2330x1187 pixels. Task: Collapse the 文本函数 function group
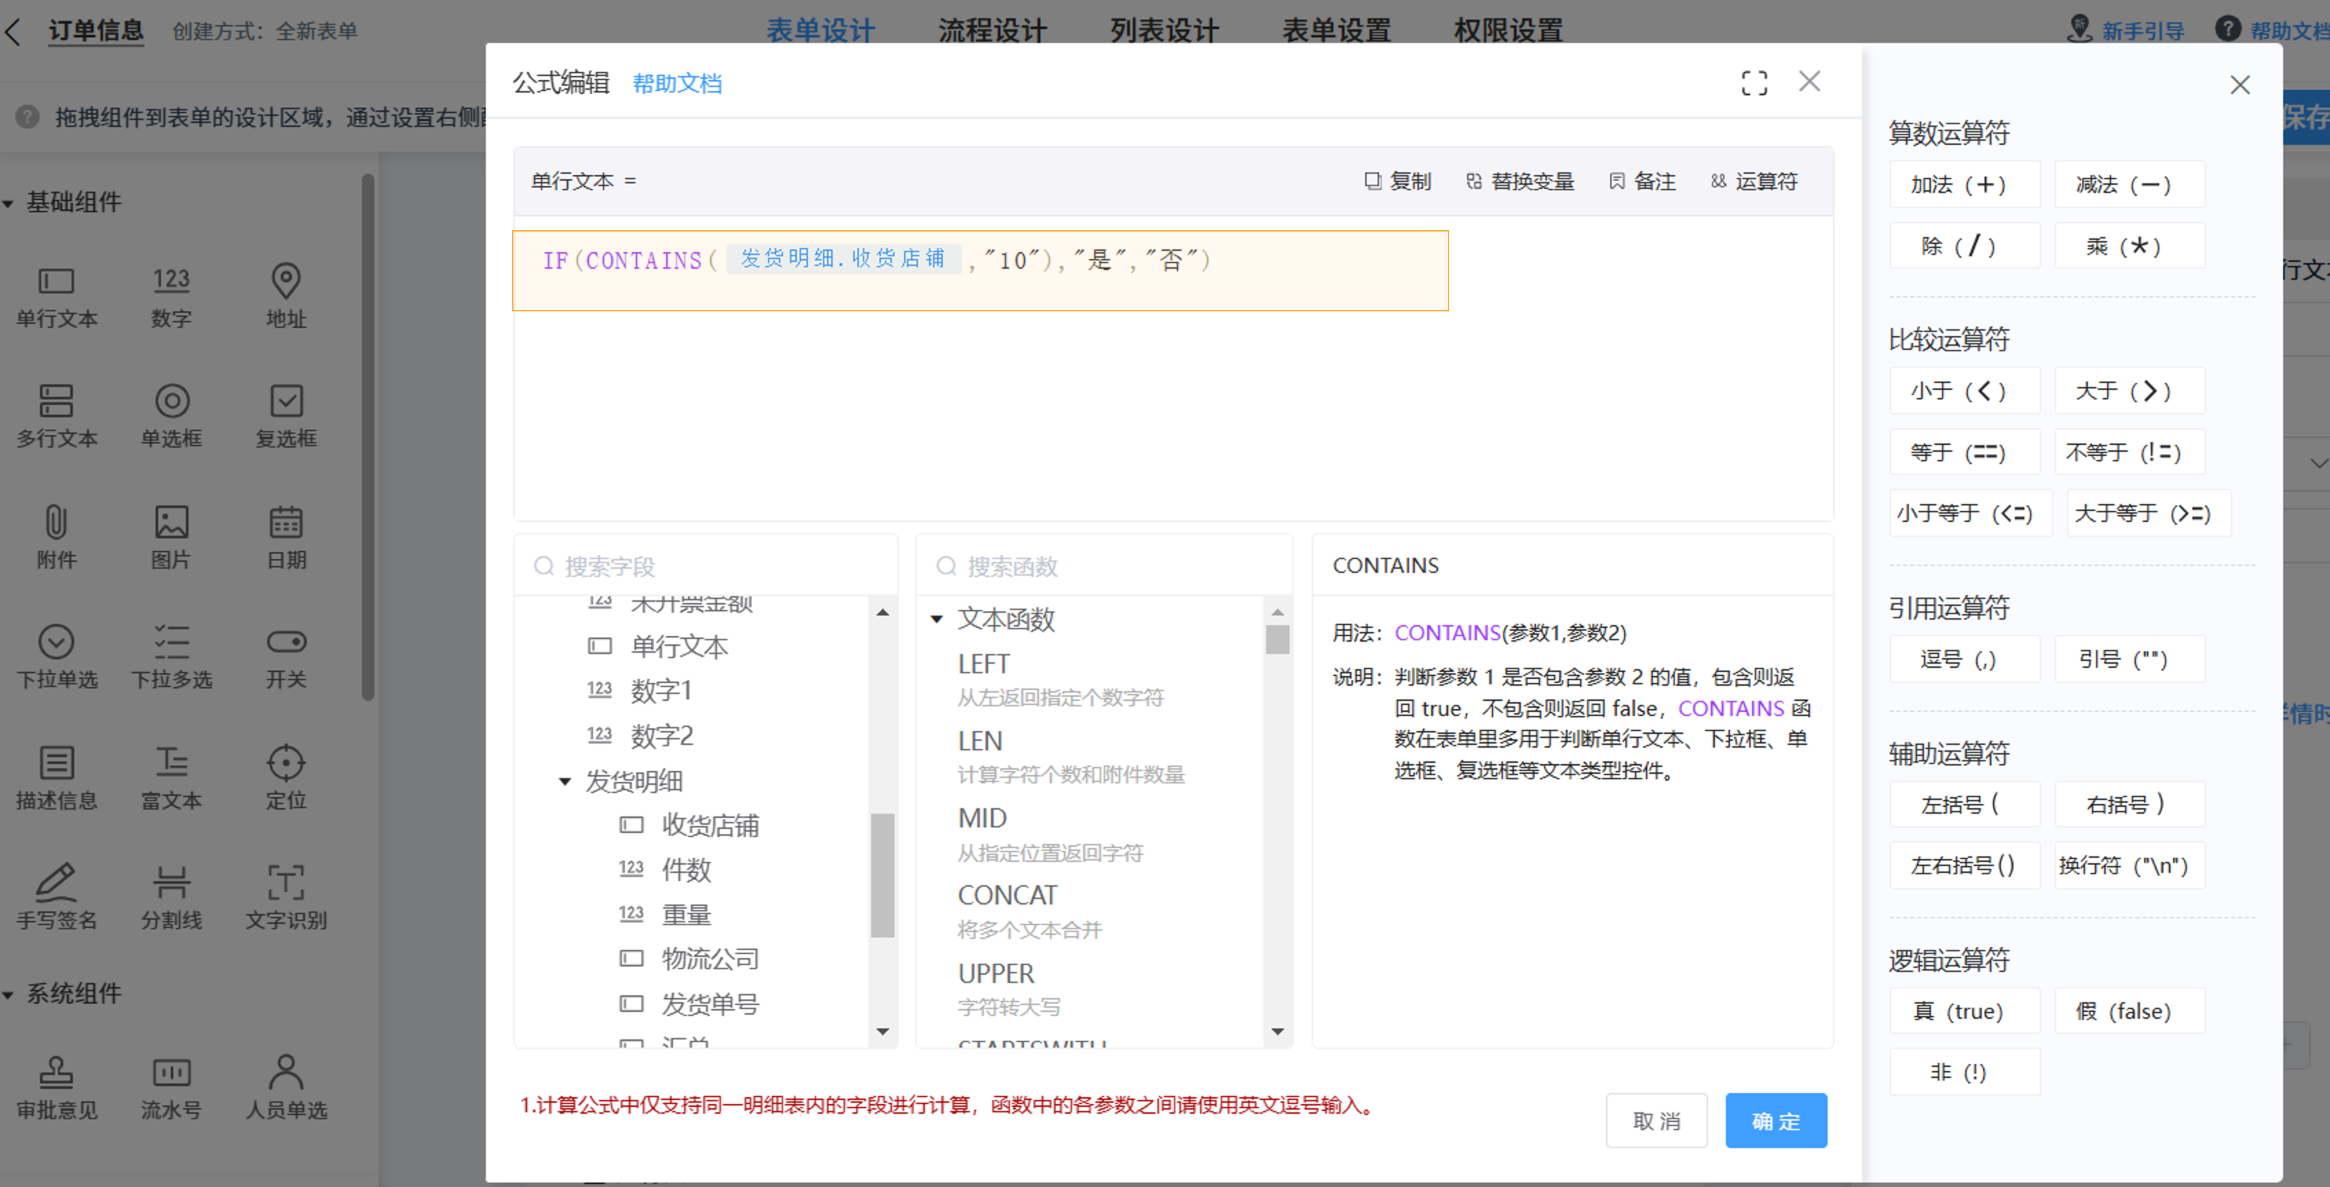point(937,619)
